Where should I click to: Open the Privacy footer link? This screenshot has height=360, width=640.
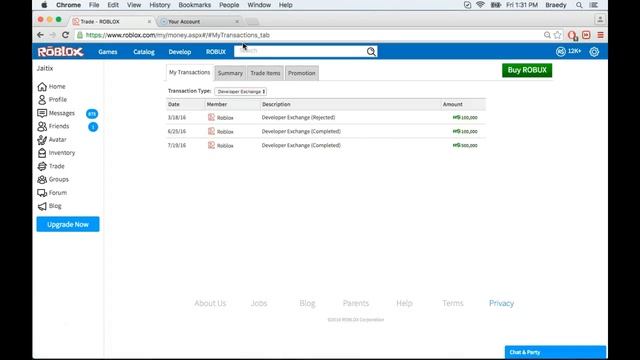(x=501, y=303)
